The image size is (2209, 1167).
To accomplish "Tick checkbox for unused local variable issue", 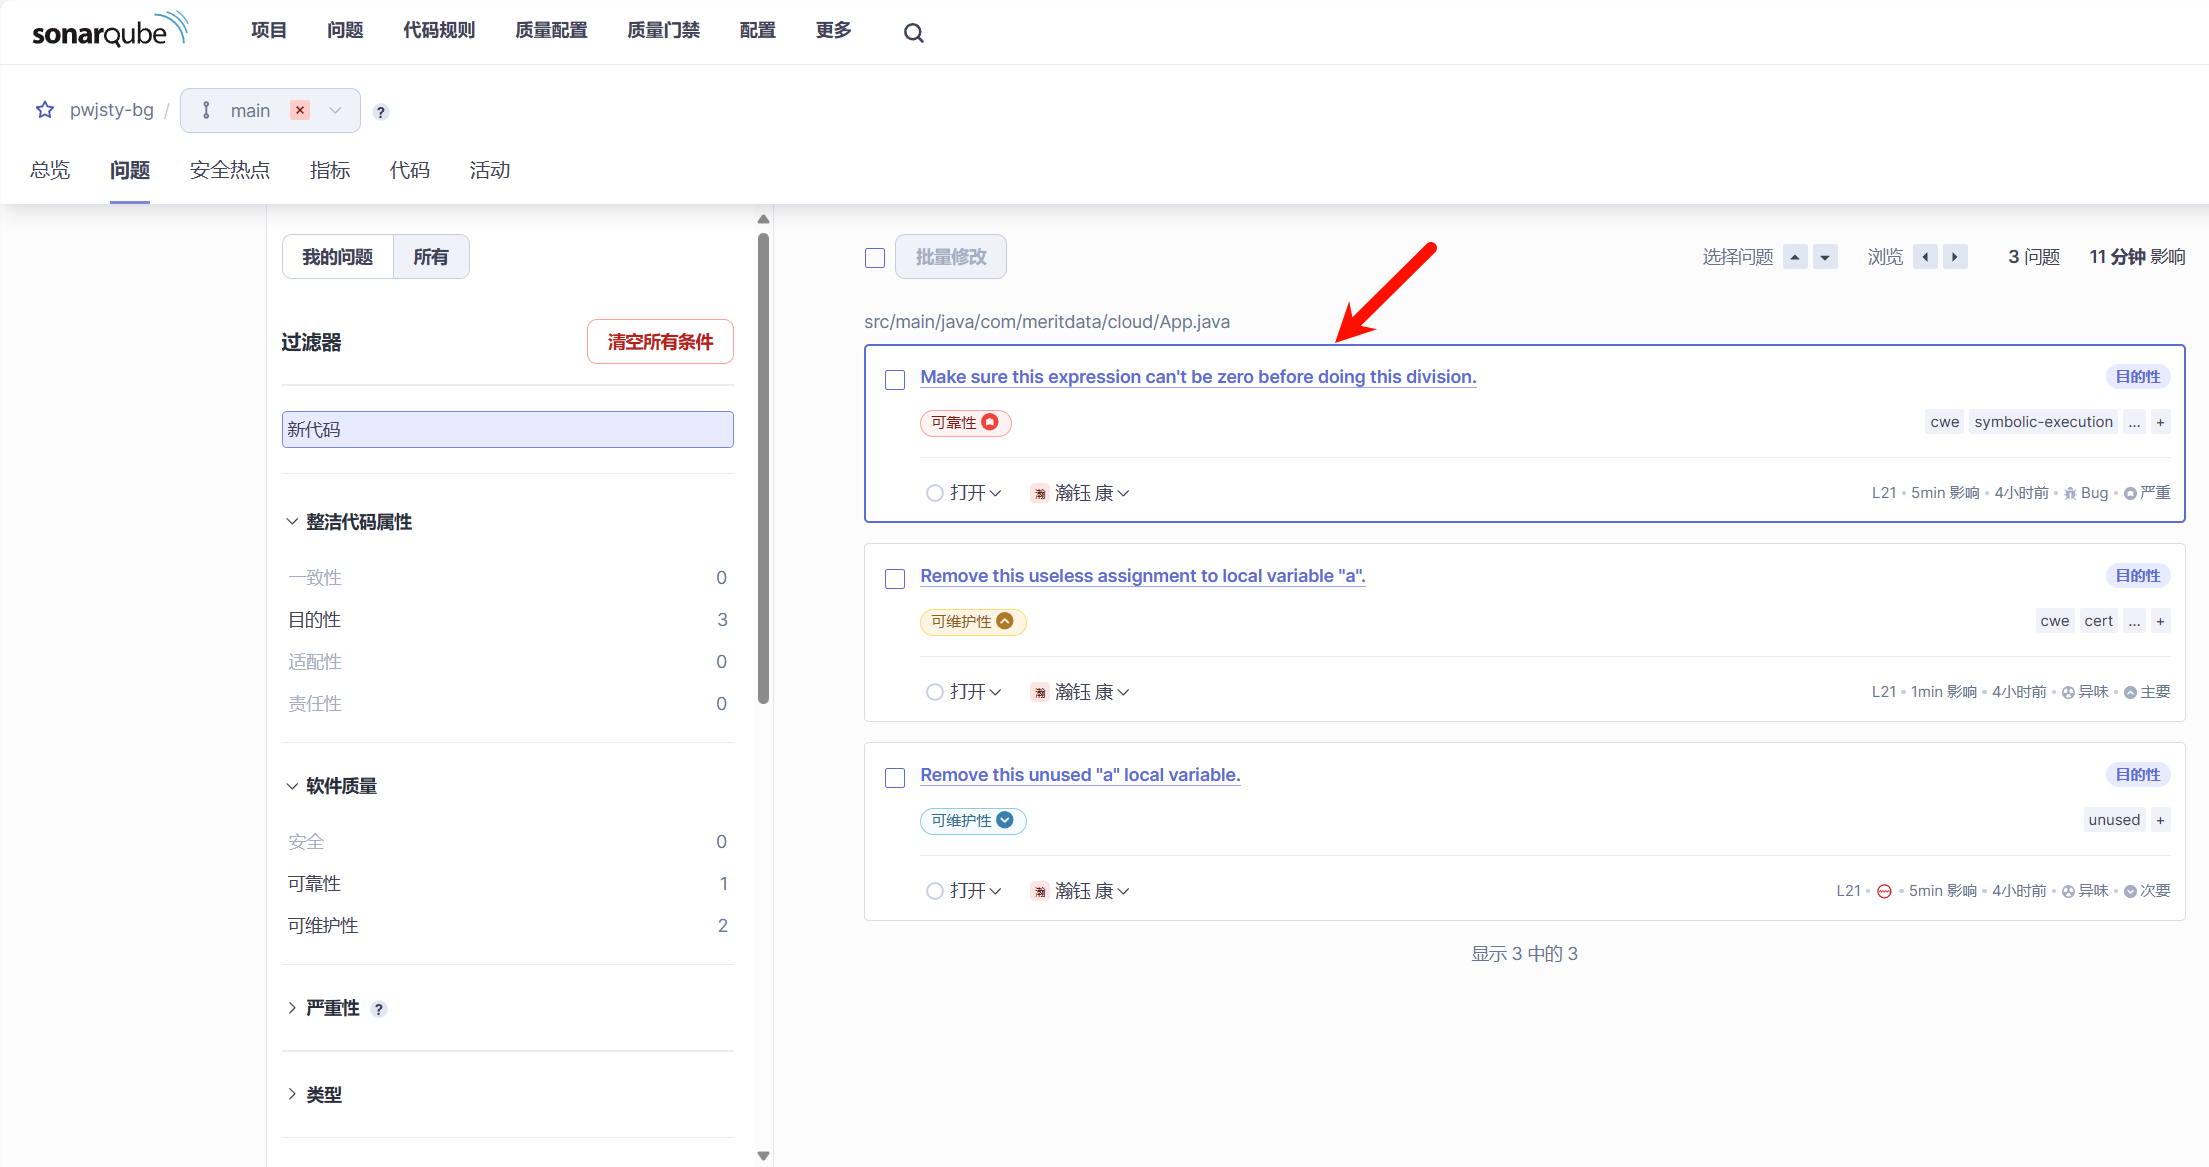I will tap(895, 777).
